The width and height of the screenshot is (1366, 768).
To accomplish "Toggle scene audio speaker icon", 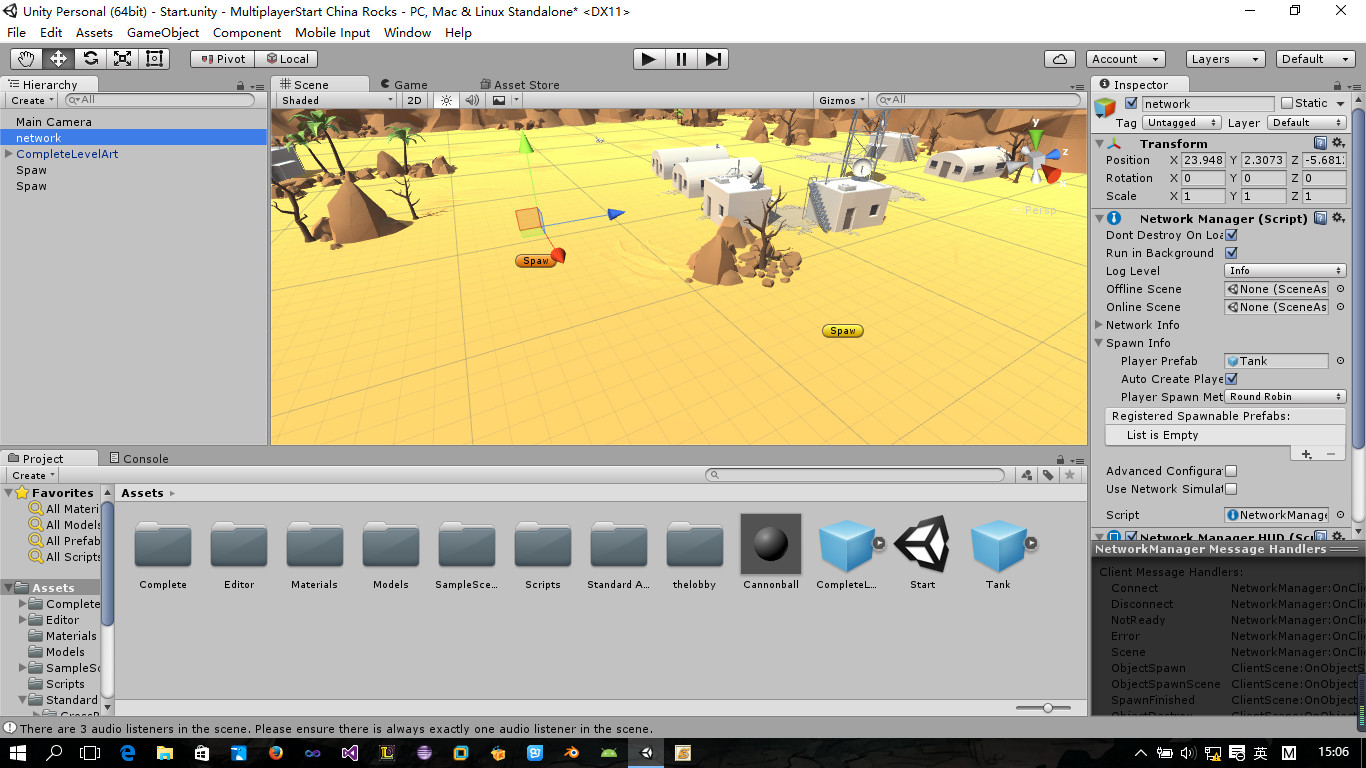I will [472, 100].
